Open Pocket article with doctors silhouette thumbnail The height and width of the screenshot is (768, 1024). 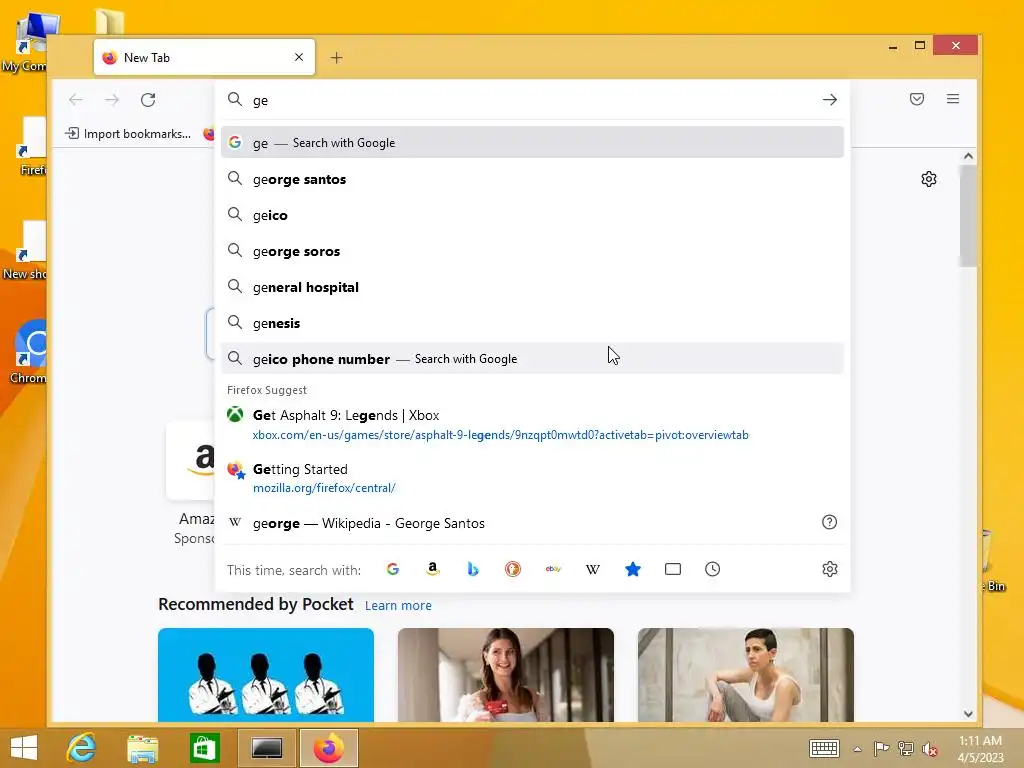coord(266,675)
